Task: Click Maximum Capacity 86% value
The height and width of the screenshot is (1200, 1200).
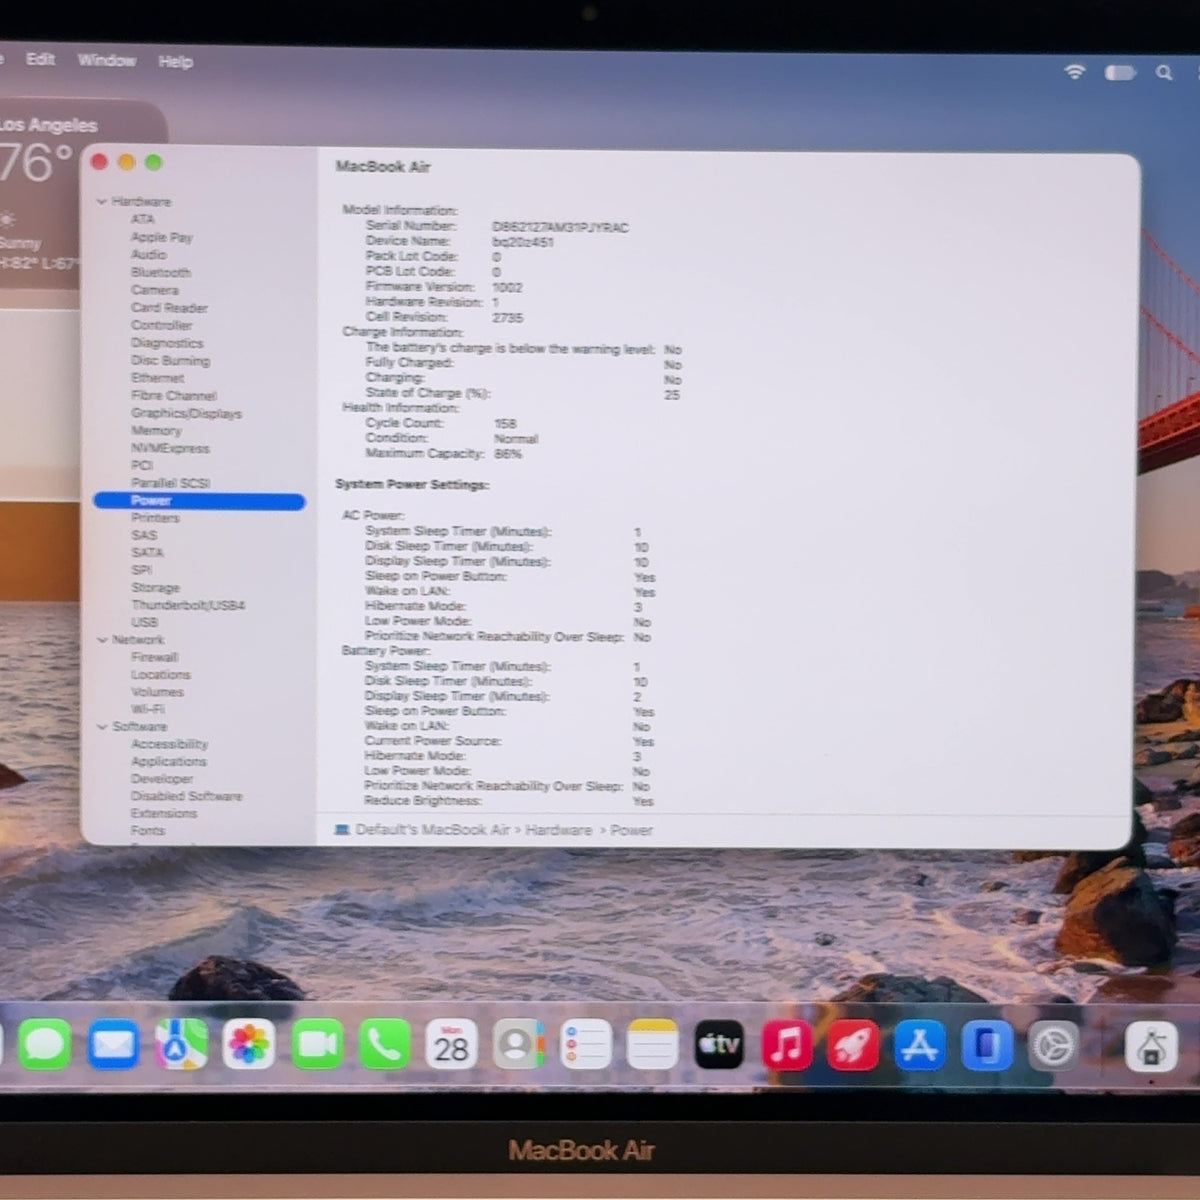Action: pyautogui.click(x=508, y=454)
